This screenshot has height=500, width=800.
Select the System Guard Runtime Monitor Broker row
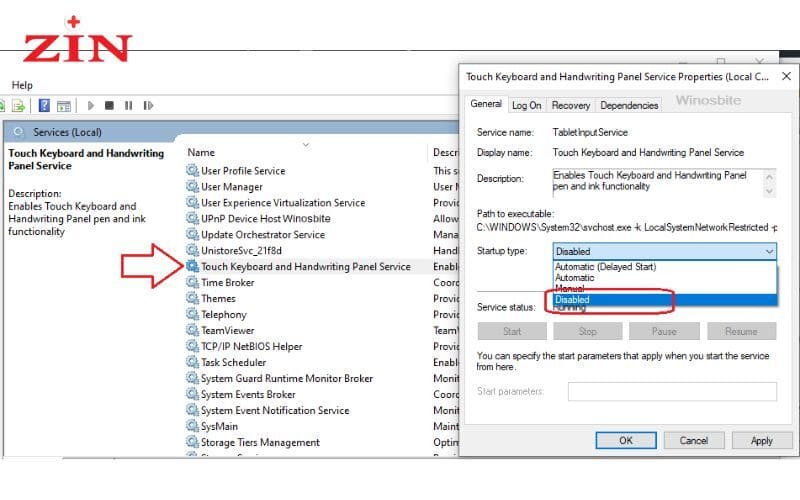(x=321, y=378)
